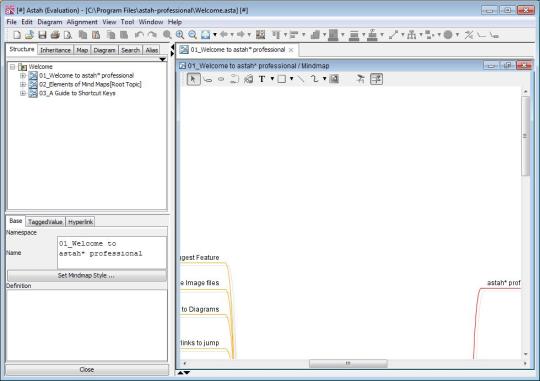Screen dimensions: 540x381
Task: Click the Forward navigation arrow icon
Action: click(241, 34)
